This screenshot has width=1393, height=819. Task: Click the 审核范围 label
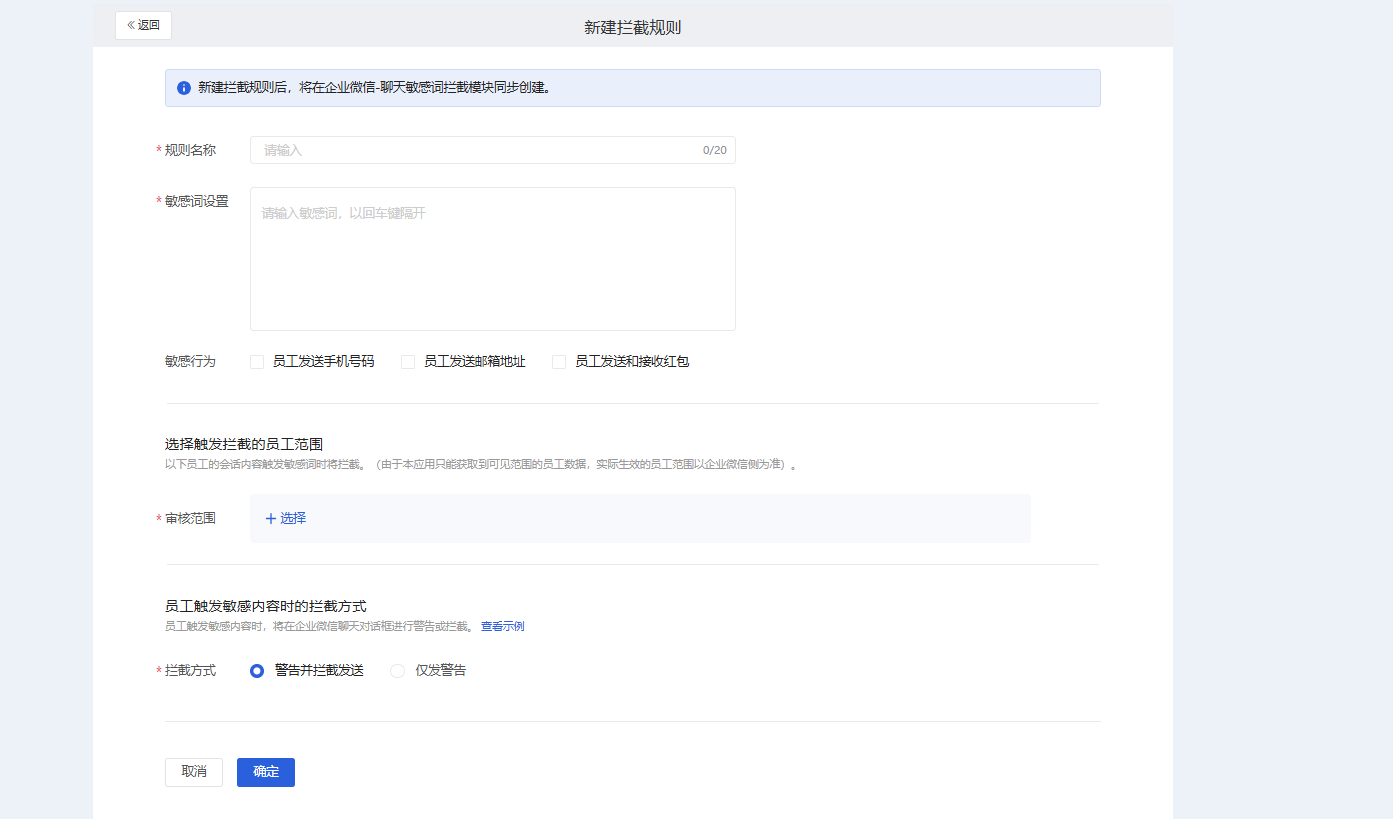tap(190, 518)
